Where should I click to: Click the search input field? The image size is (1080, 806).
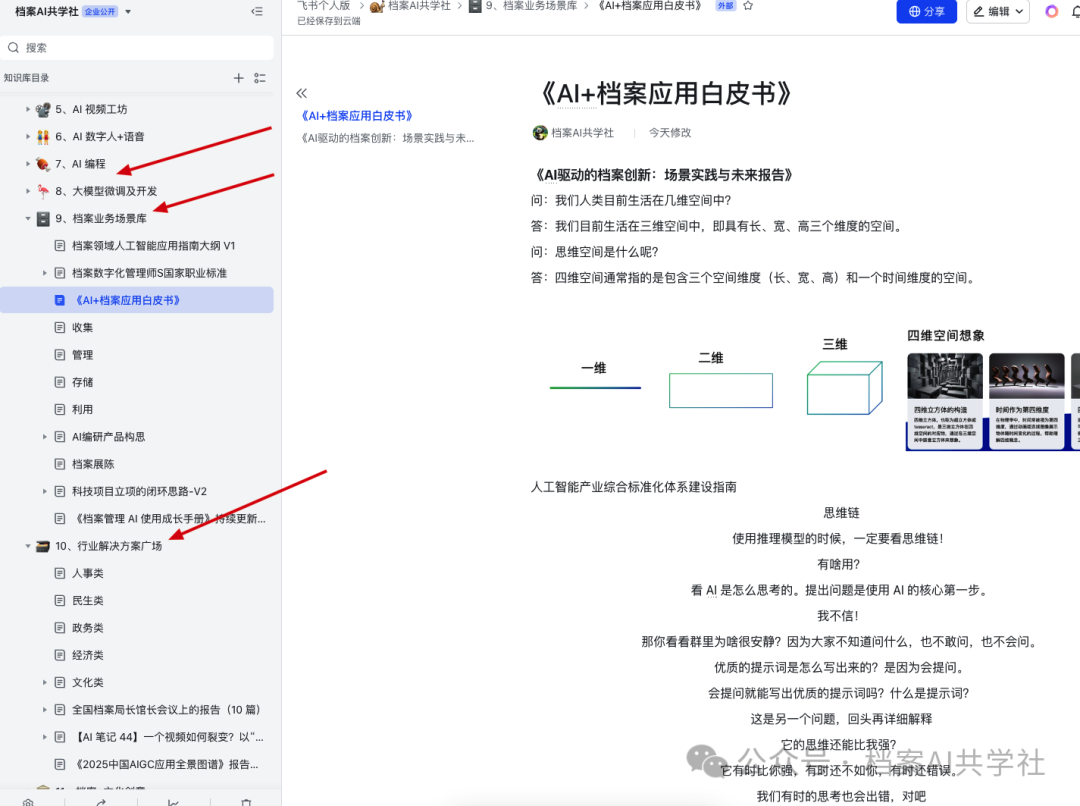[137, 48]
